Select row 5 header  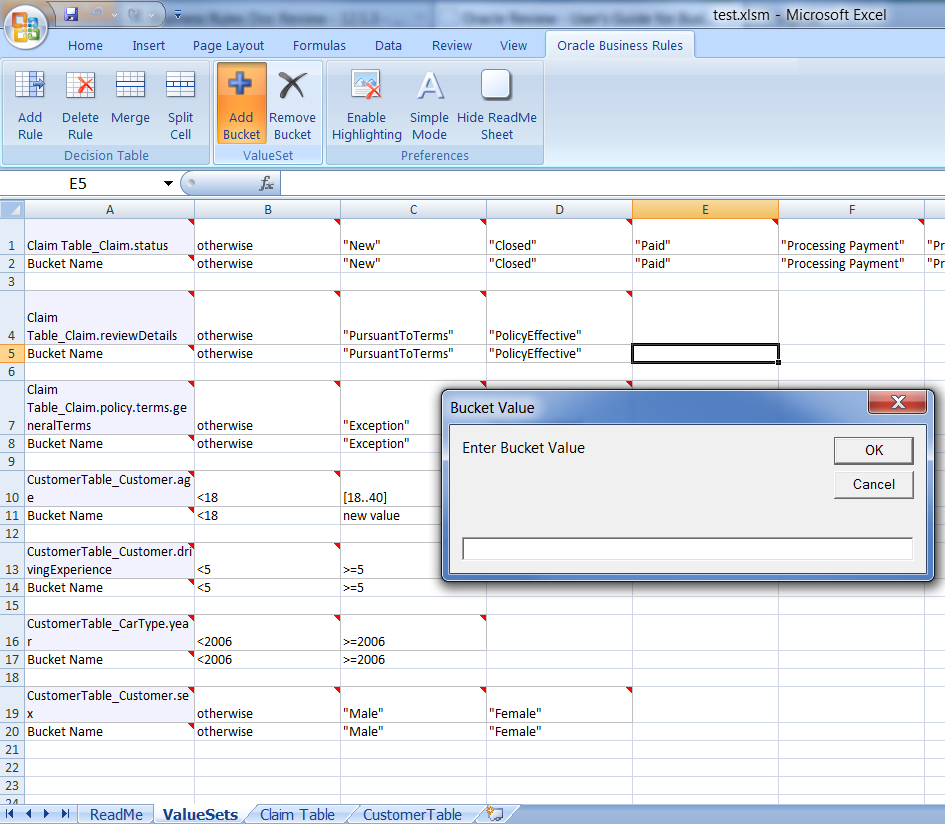tap(12, 354)
